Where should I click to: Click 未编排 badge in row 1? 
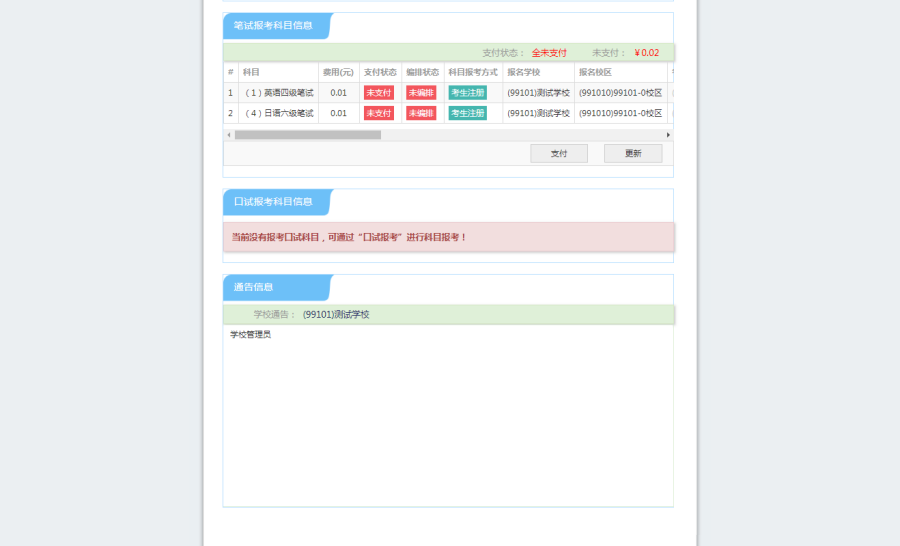click(x=421, y=93)
